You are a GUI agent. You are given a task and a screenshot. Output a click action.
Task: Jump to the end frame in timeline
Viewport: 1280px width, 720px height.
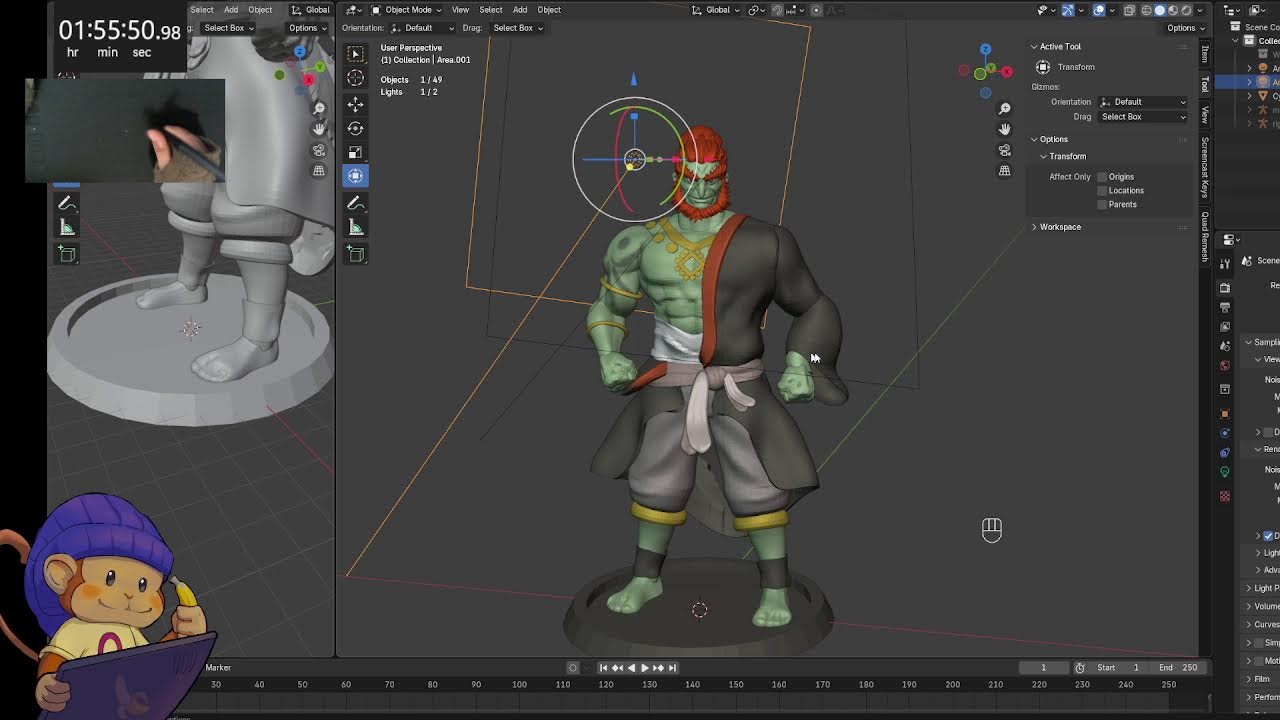(x=672, y=668)
